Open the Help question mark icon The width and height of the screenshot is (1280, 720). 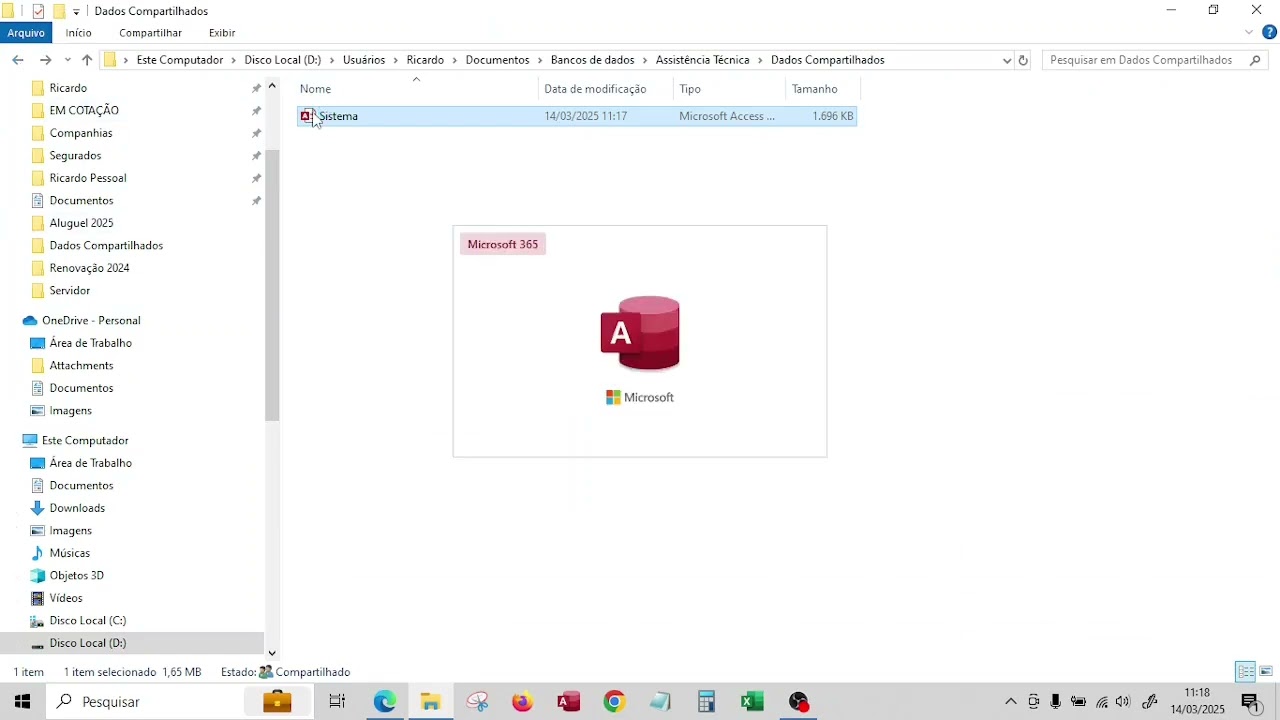coord(1270,33)
